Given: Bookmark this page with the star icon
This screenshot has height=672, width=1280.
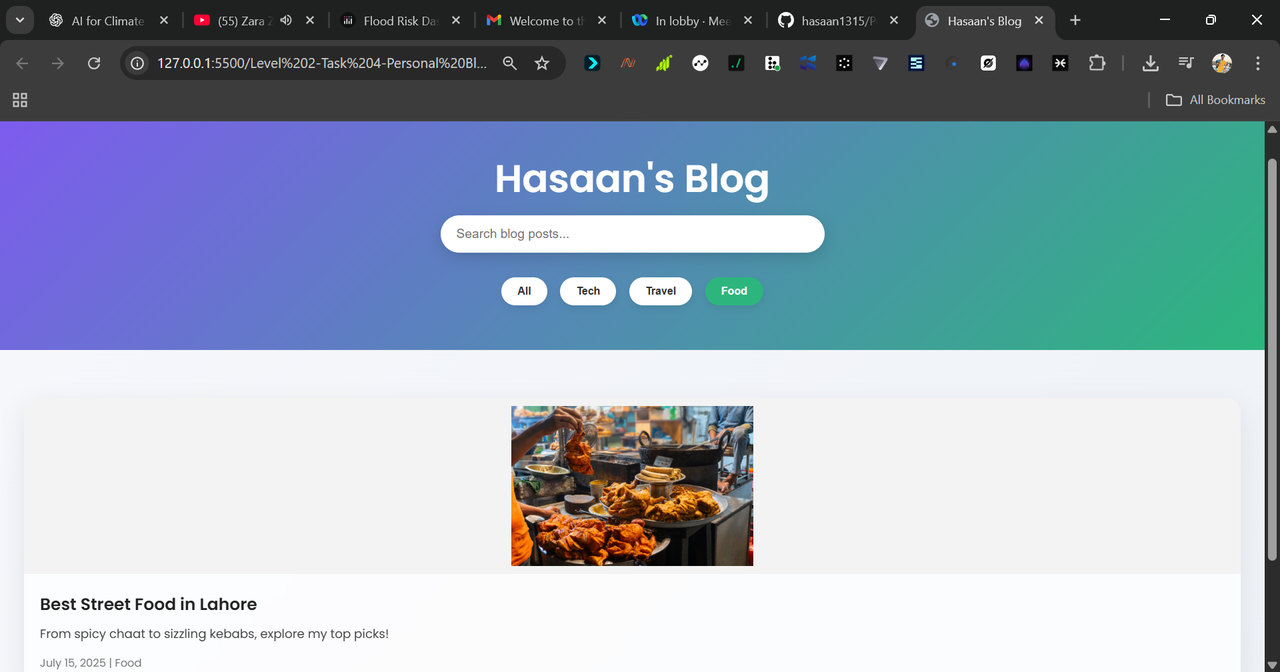Looking at the screenshot, I should click(x=542, y=63).
